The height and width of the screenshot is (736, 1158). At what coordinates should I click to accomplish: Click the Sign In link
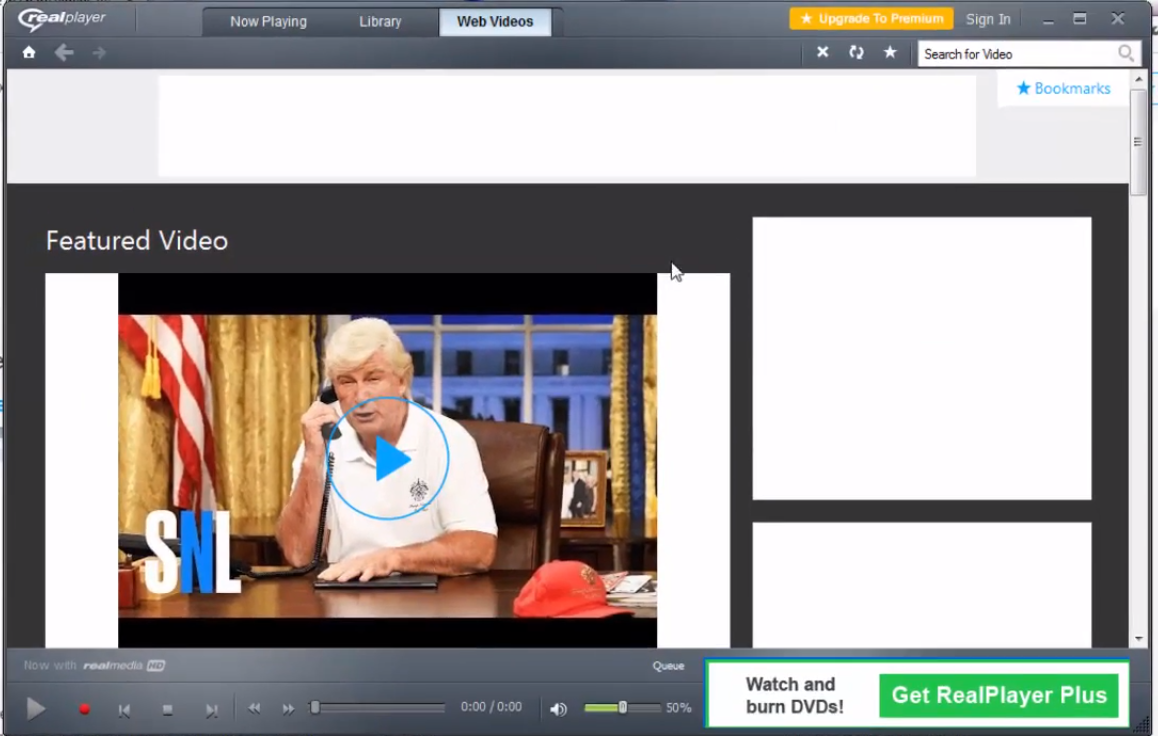click(x=988, y=19)
